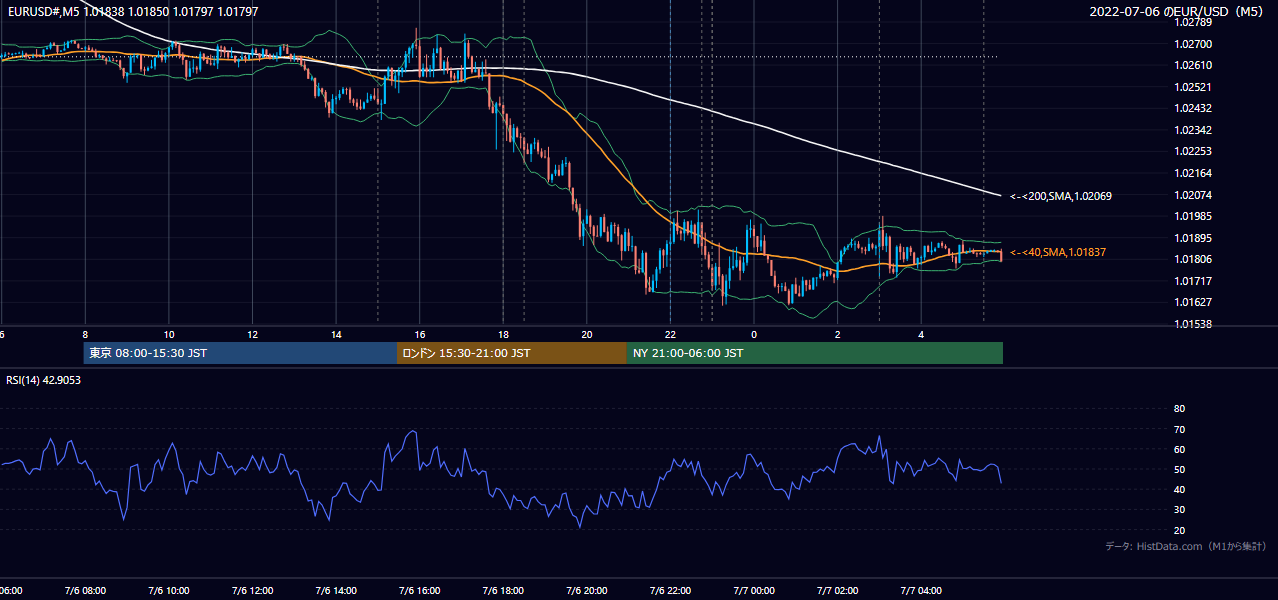This screenshot has width=1278, height=600.
Task: Click hour label 16 below the price chart
Action: click(420, 334)
